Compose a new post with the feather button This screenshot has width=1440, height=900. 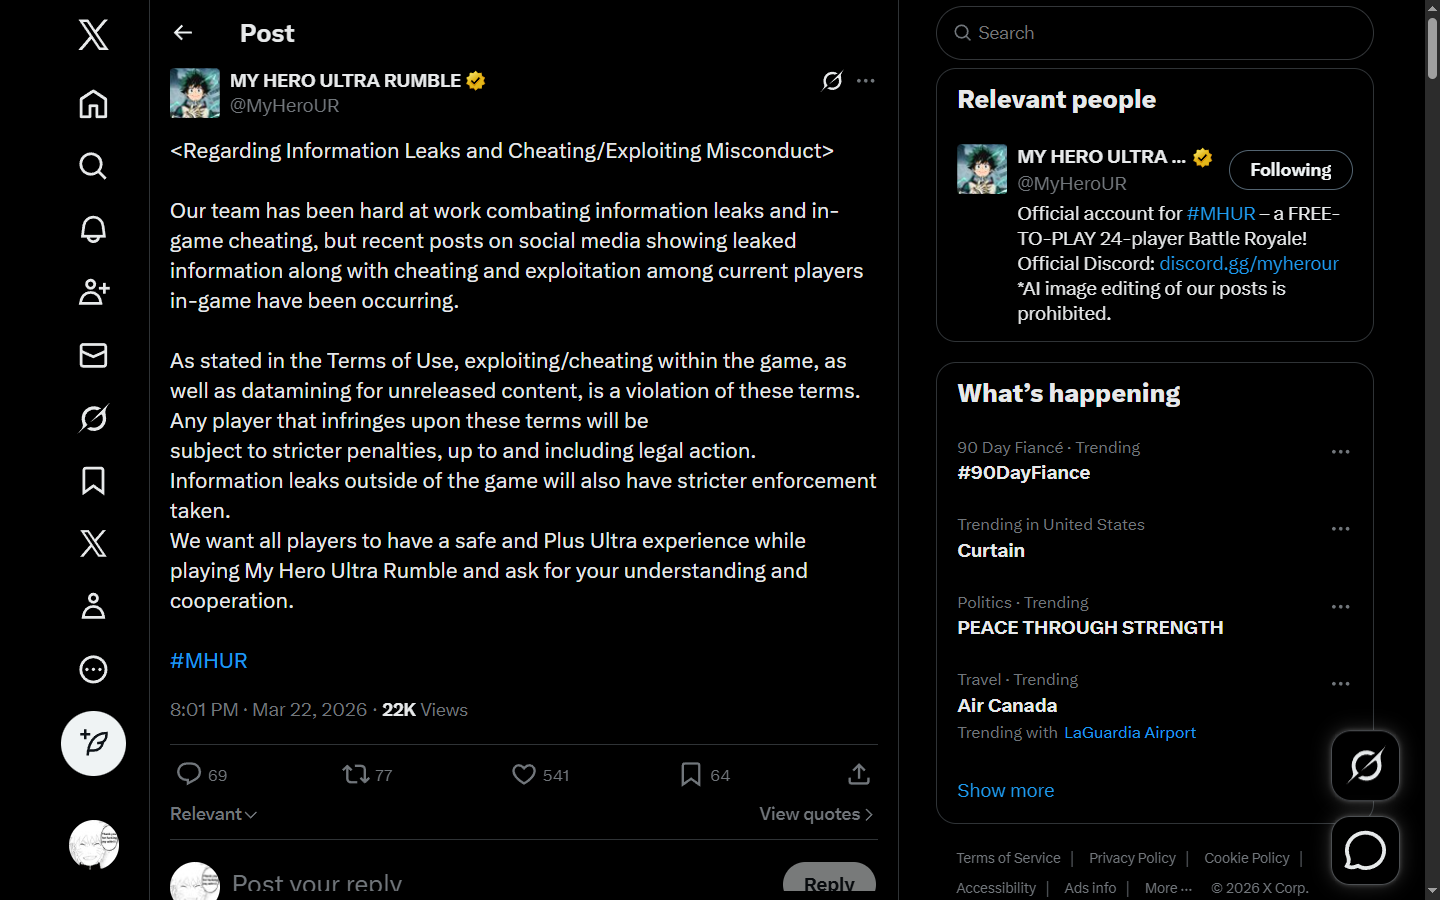point(93,743)
